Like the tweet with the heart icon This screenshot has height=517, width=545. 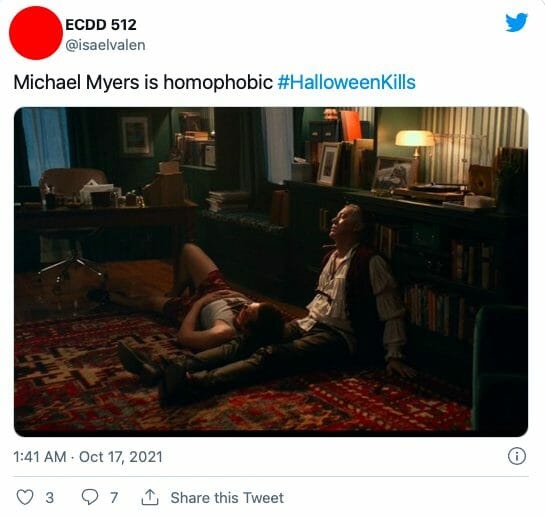25,497
